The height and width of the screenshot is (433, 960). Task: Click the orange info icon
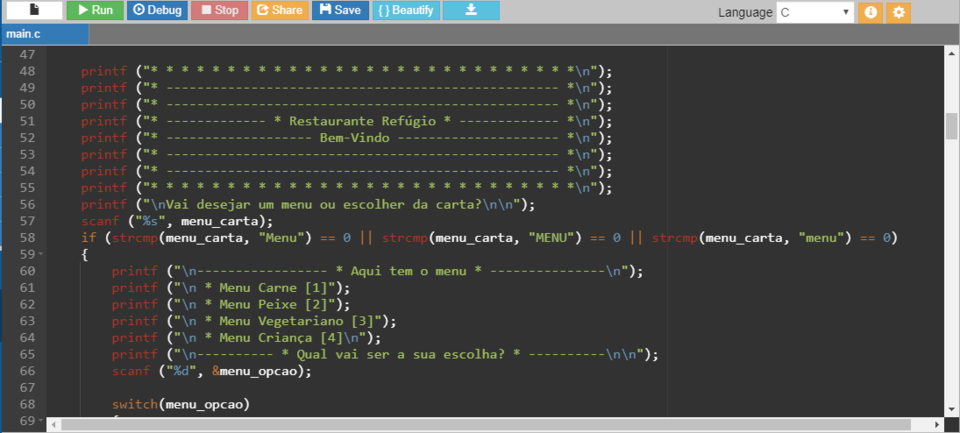(x=871, y=13)
